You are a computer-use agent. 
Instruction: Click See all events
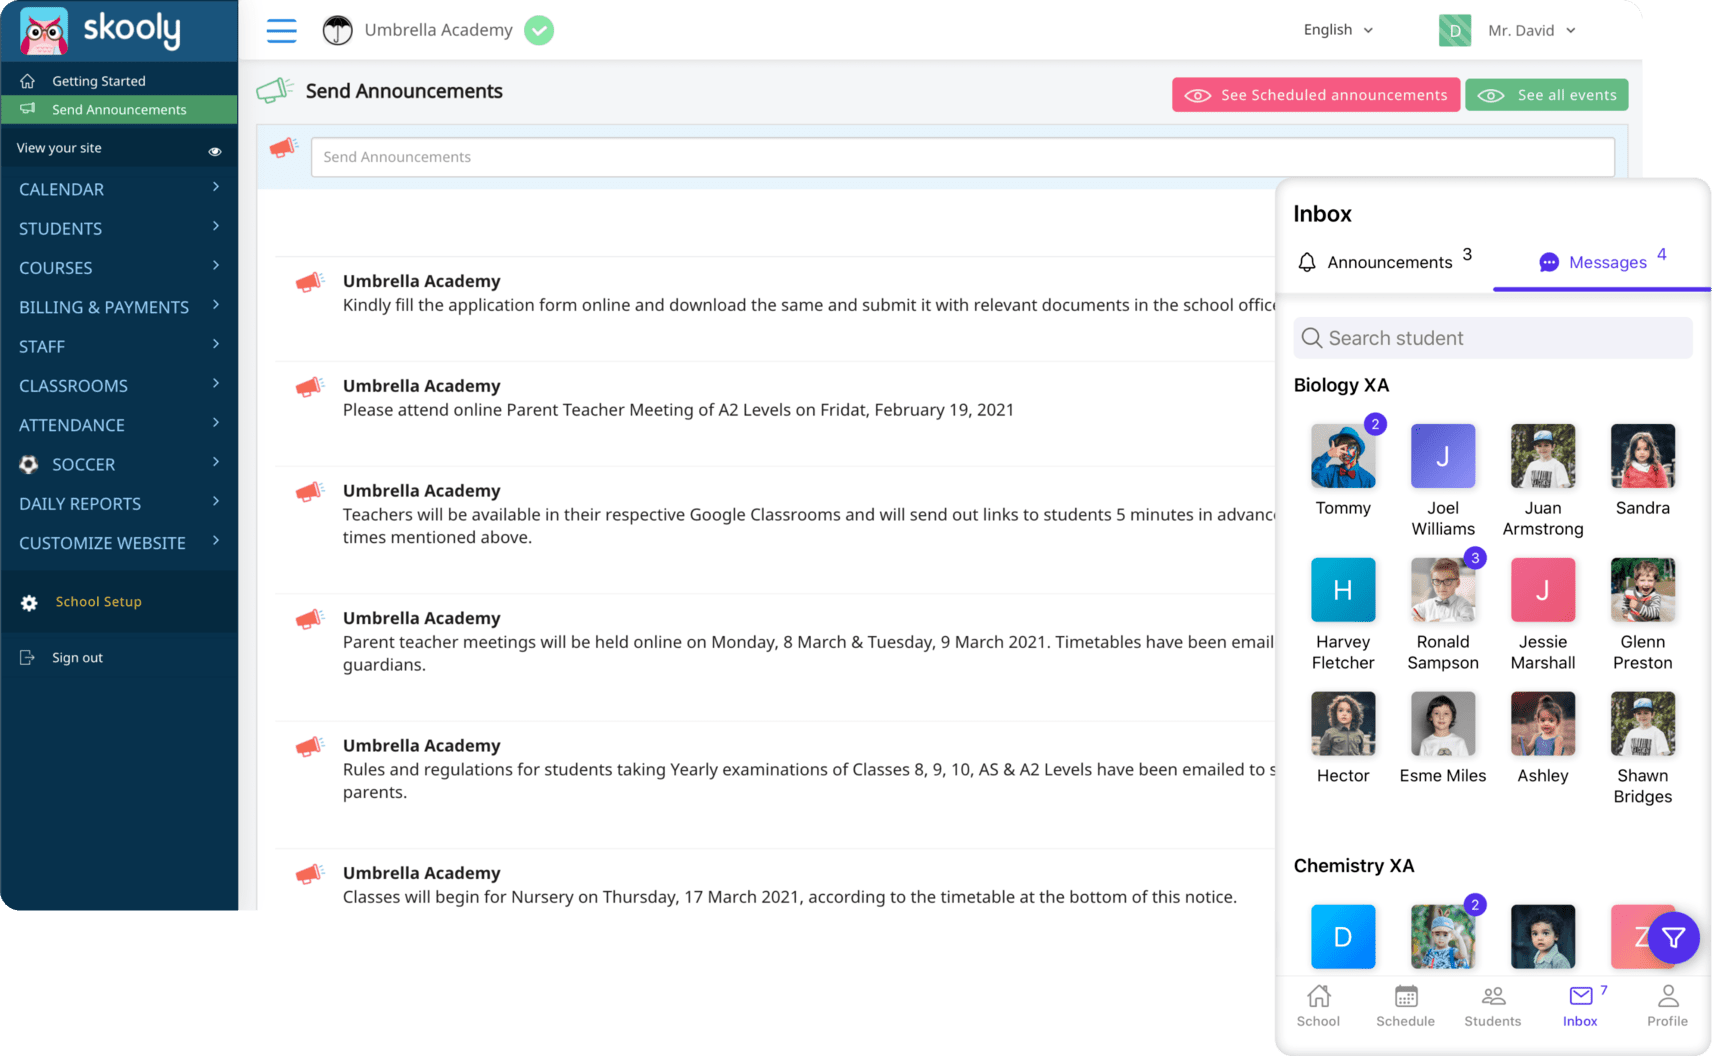pos(1546,94)
